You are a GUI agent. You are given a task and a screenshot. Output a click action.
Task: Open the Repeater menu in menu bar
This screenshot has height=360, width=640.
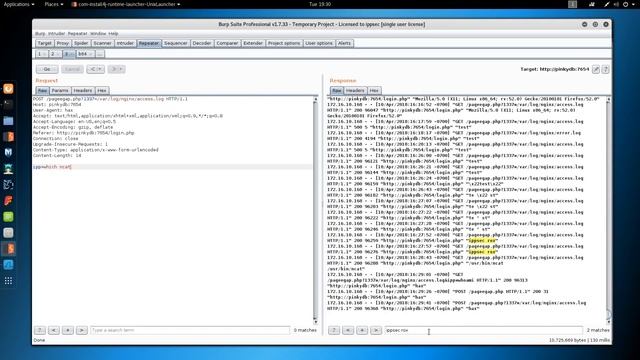coord(78,33)
